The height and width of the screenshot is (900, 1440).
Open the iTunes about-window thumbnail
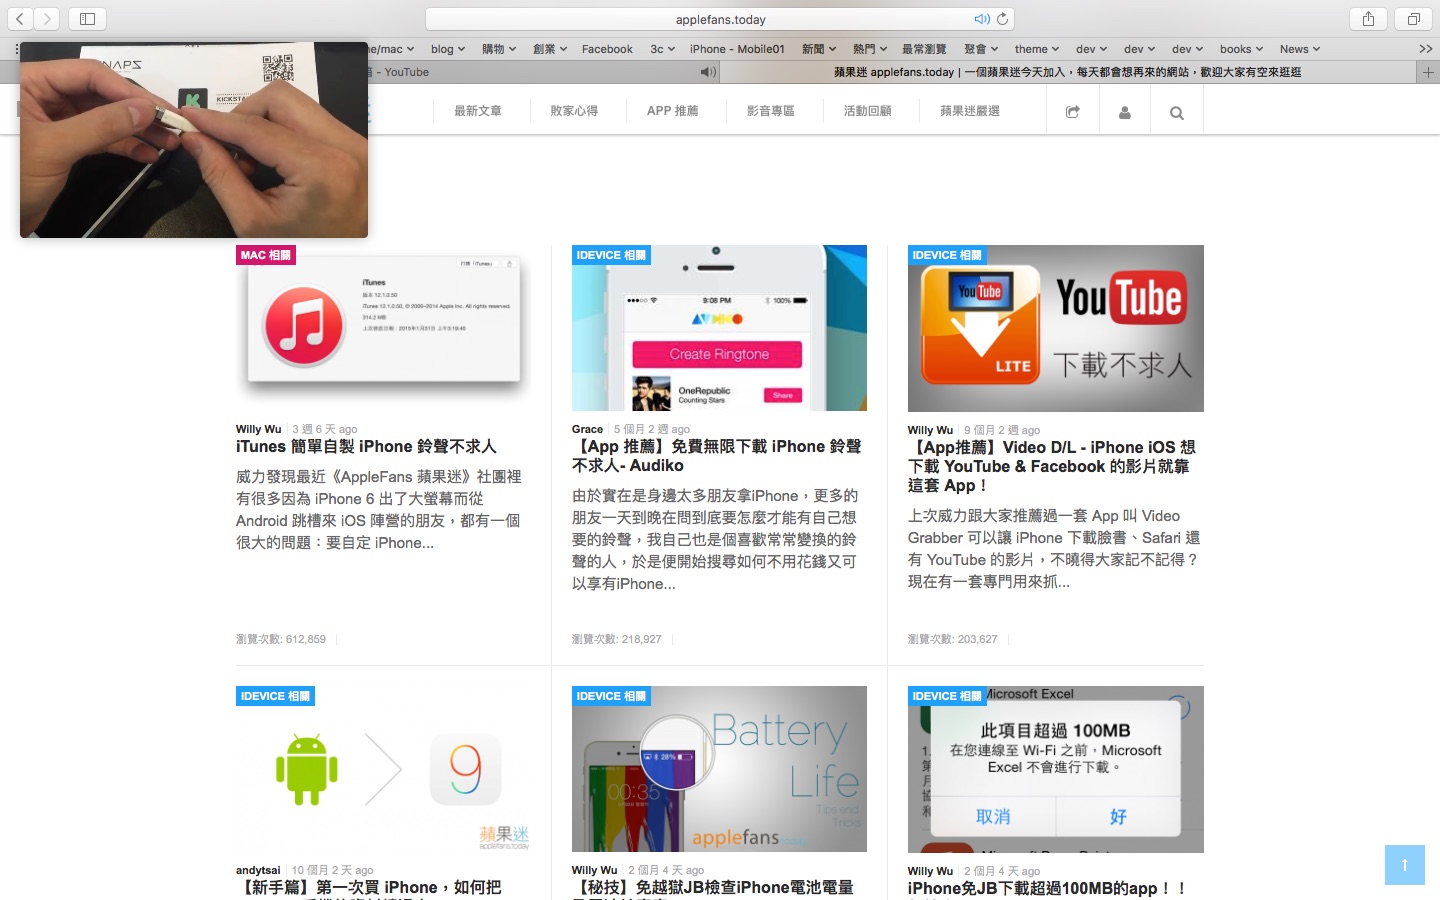[383, 328]
